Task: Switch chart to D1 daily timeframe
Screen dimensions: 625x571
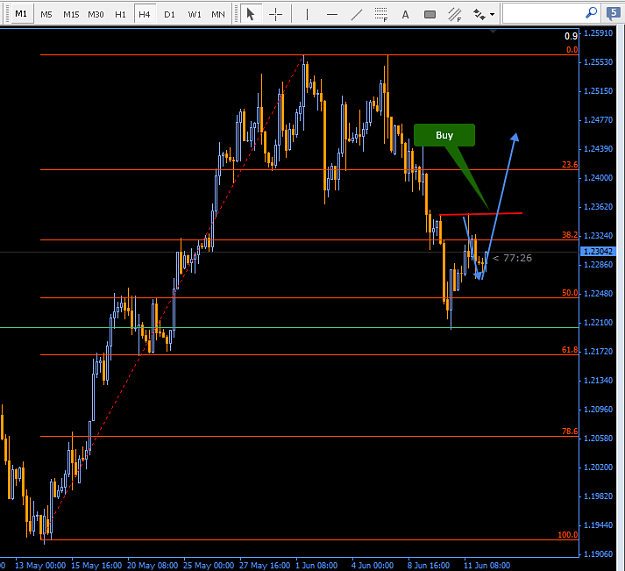Action: (169, 15)
